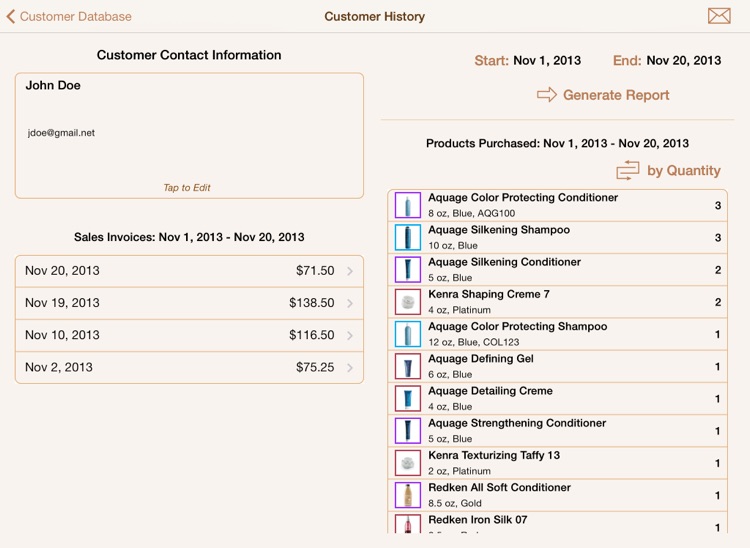
Task: Open Aquage Silkening Shampoo product image
Action: (x=408, y=237)
